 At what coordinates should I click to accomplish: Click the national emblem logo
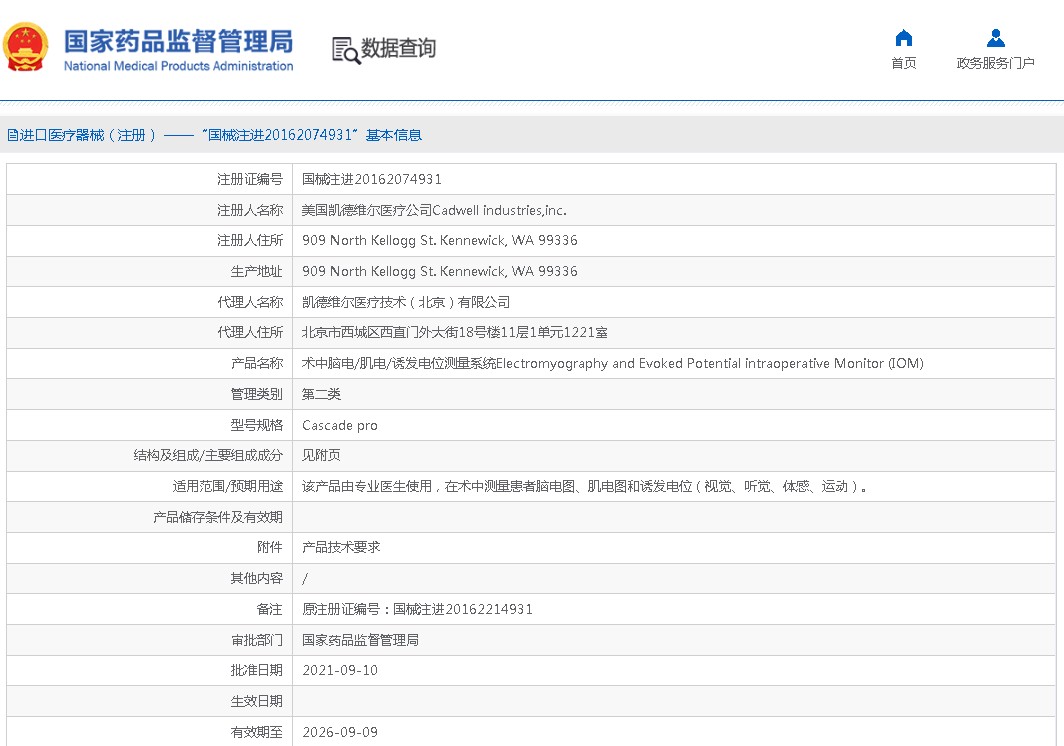[26, 48]
